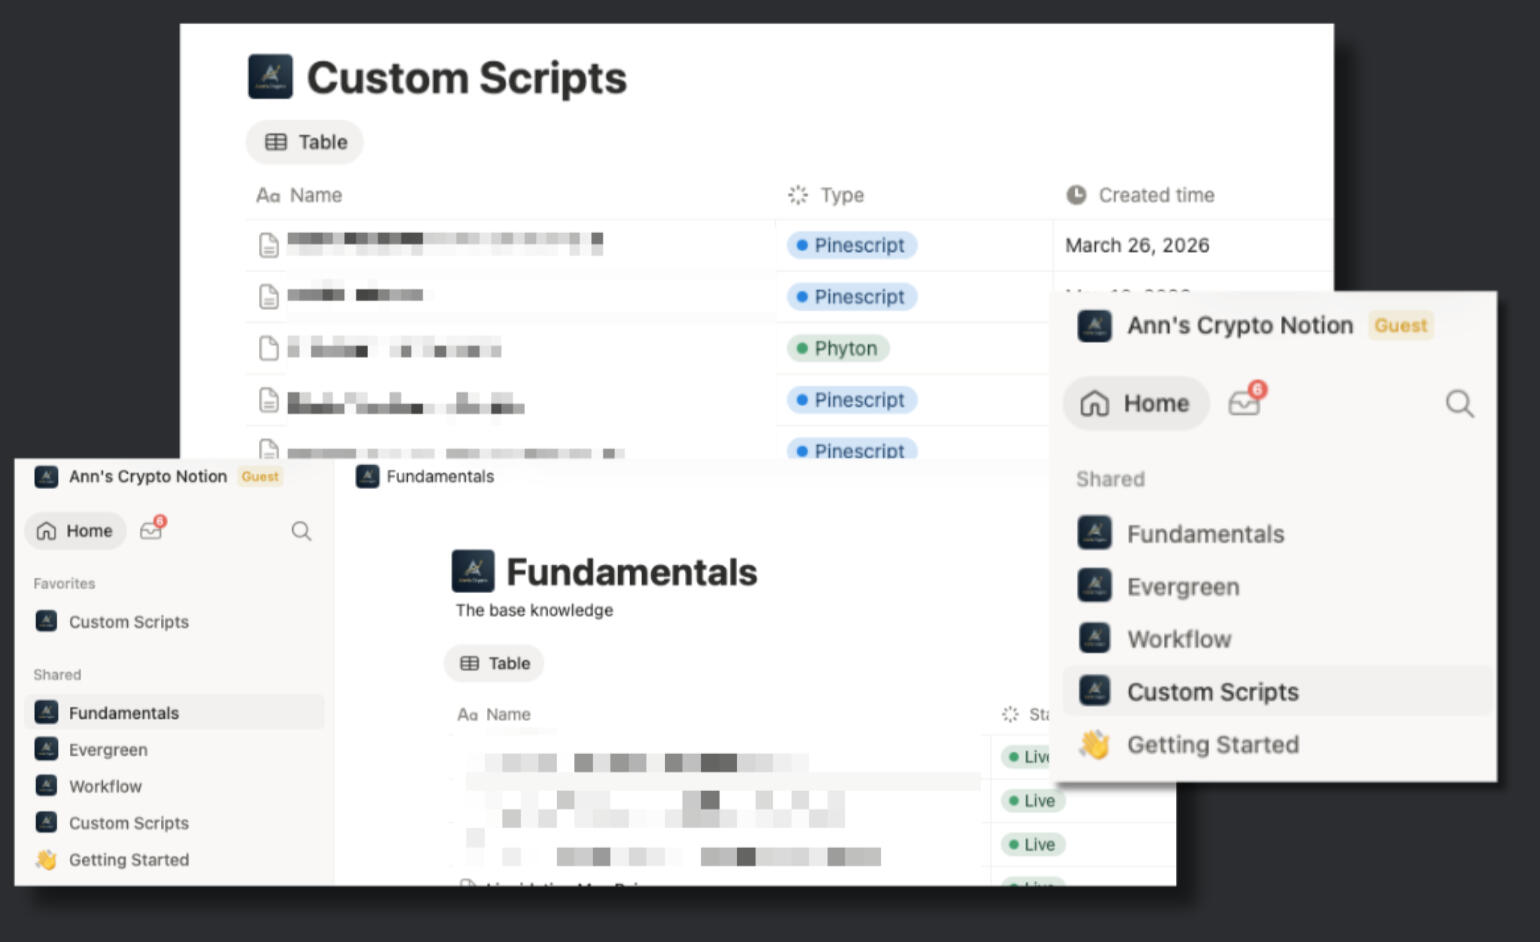The image size is (1540, 942).
Task: Click the March 26, 2026 created time cell
Action: pos(1137,245)
